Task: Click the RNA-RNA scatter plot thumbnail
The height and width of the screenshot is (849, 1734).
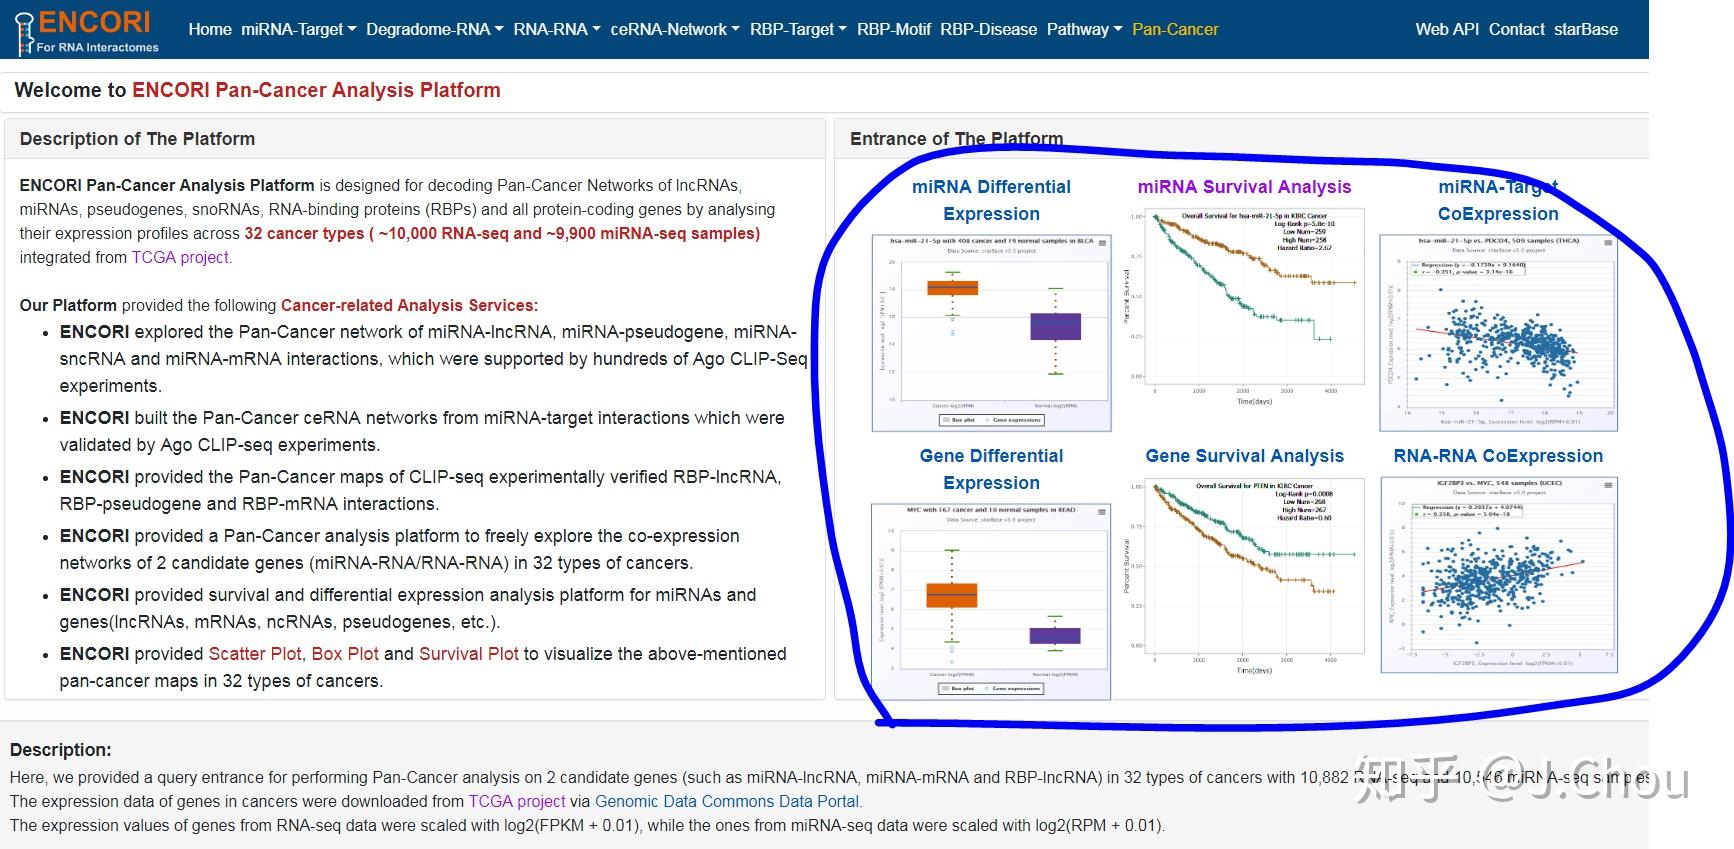Action: click(x=1498, y=574)
